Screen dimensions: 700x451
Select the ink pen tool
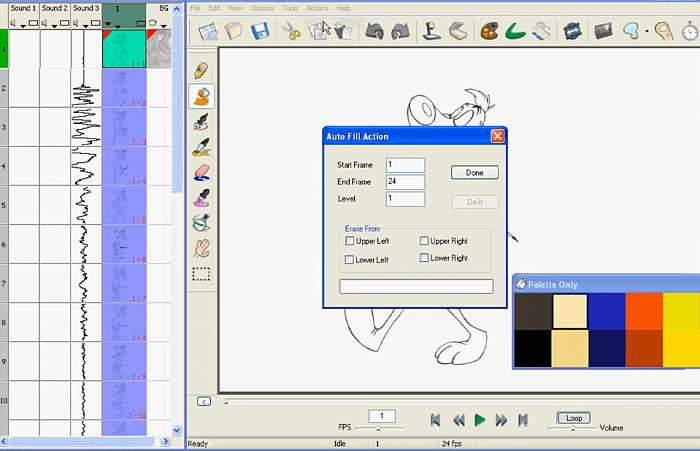[201, 121]
